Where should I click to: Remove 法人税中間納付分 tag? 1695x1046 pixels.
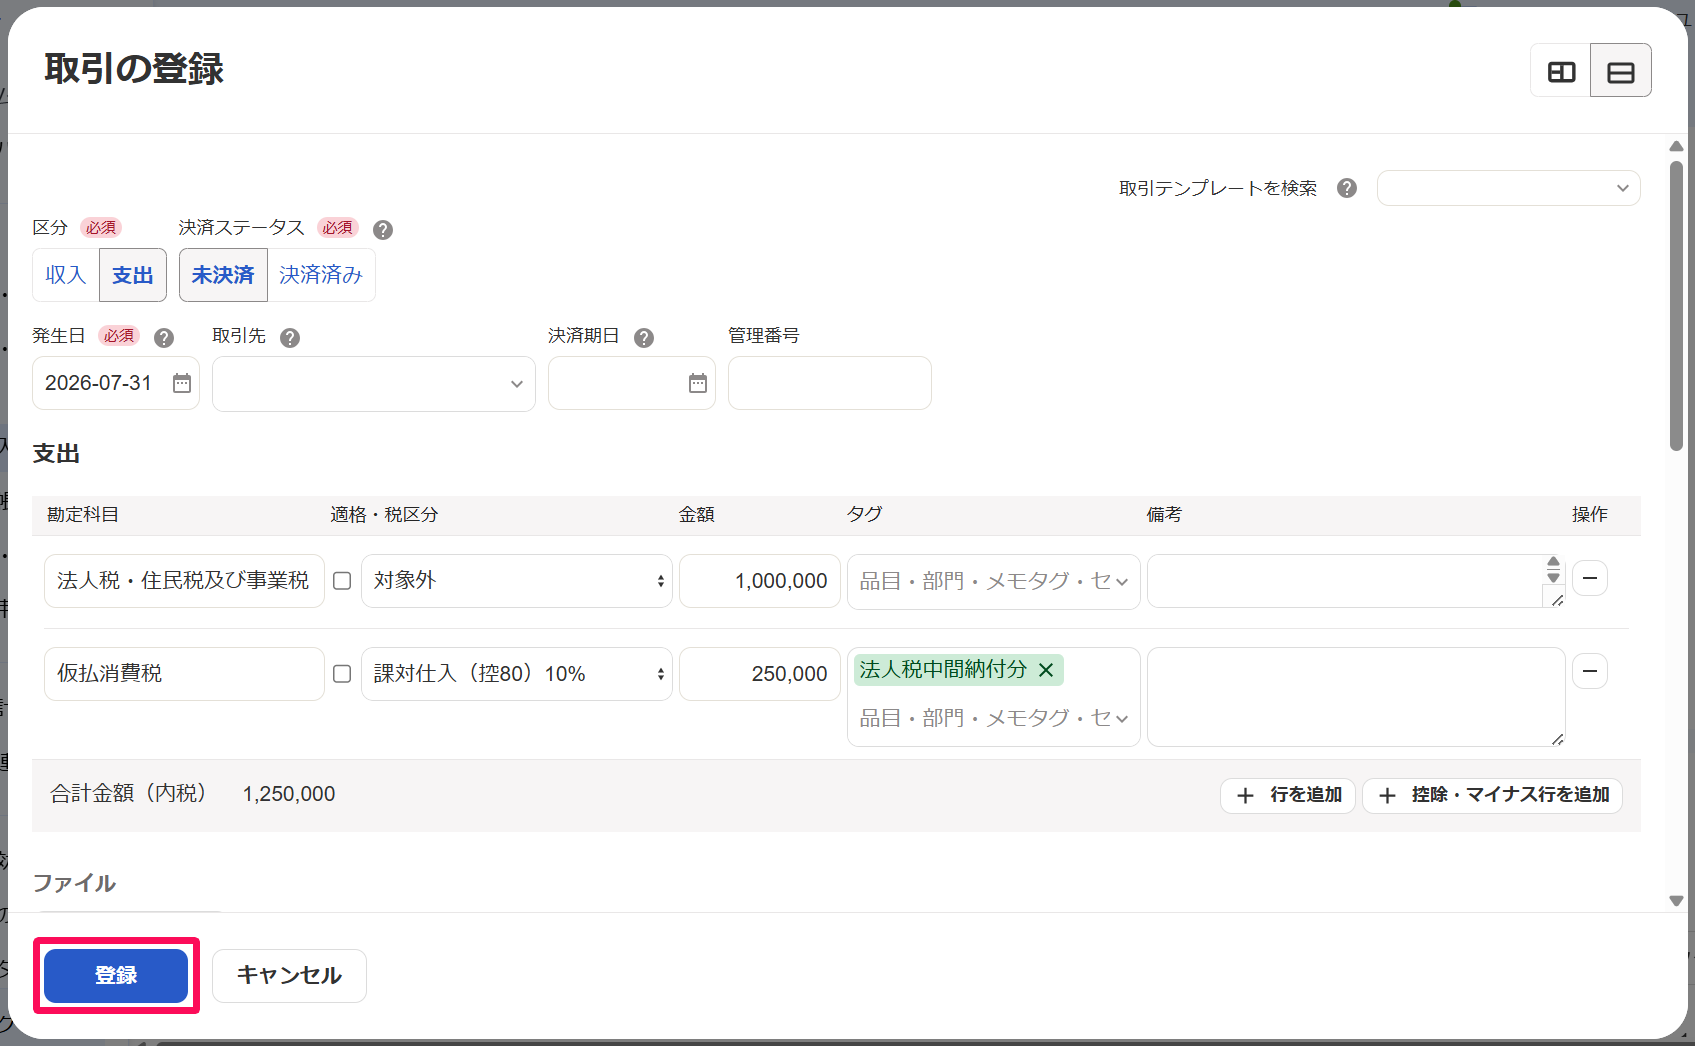click(x=1046, y=670)
